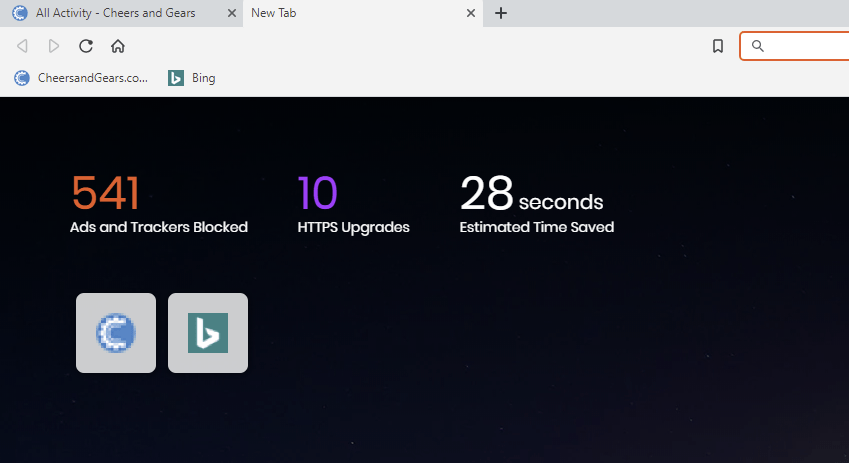This screenshot has height=463, width=849.
Task: Go to the home page
Action: 118,46
